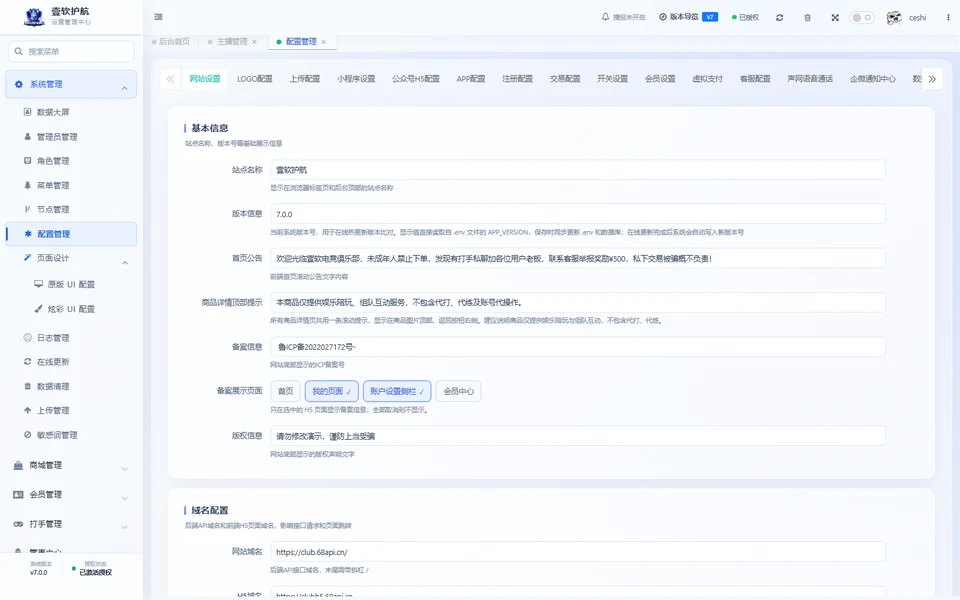Open 数据清理 in sidebar
The width and height of the screenshot is (960, 600).
point(53,386)
